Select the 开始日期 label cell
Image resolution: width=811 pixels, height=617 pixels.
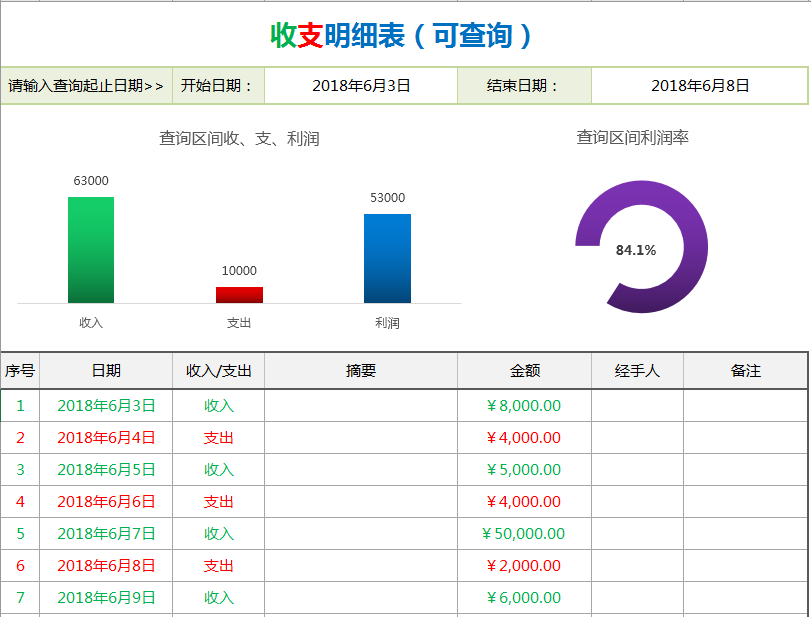click(x=218, y=85)
